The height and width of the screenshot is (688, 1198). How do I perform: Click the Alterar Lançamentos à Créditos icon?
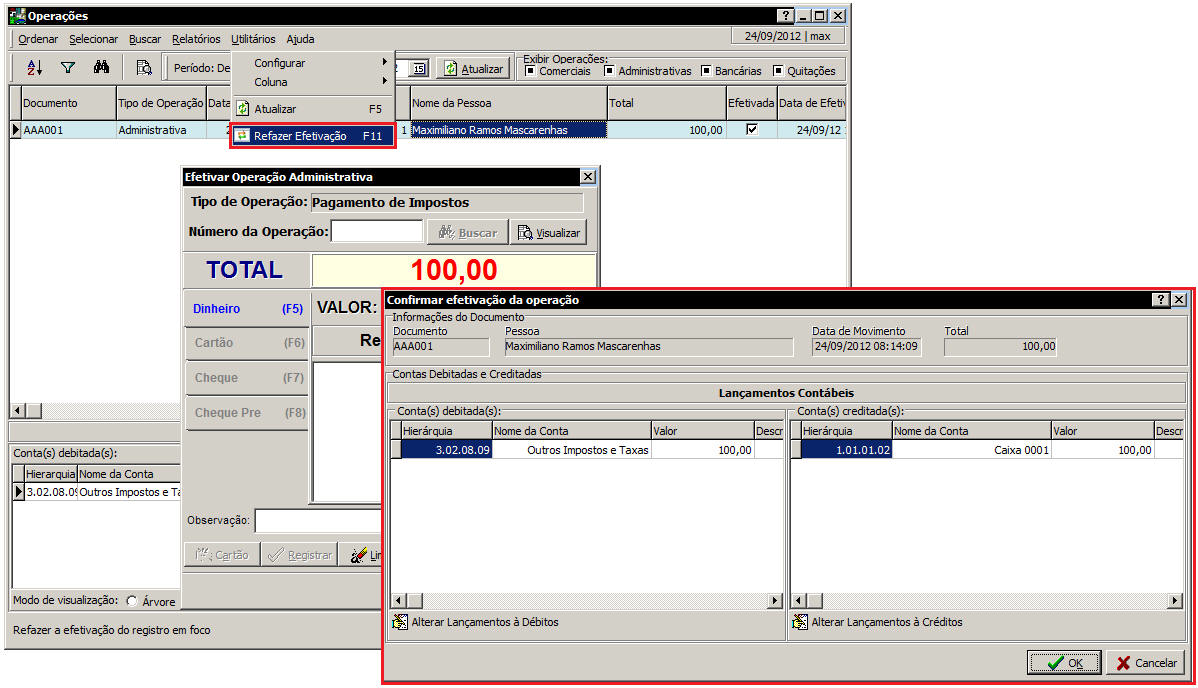800,622
